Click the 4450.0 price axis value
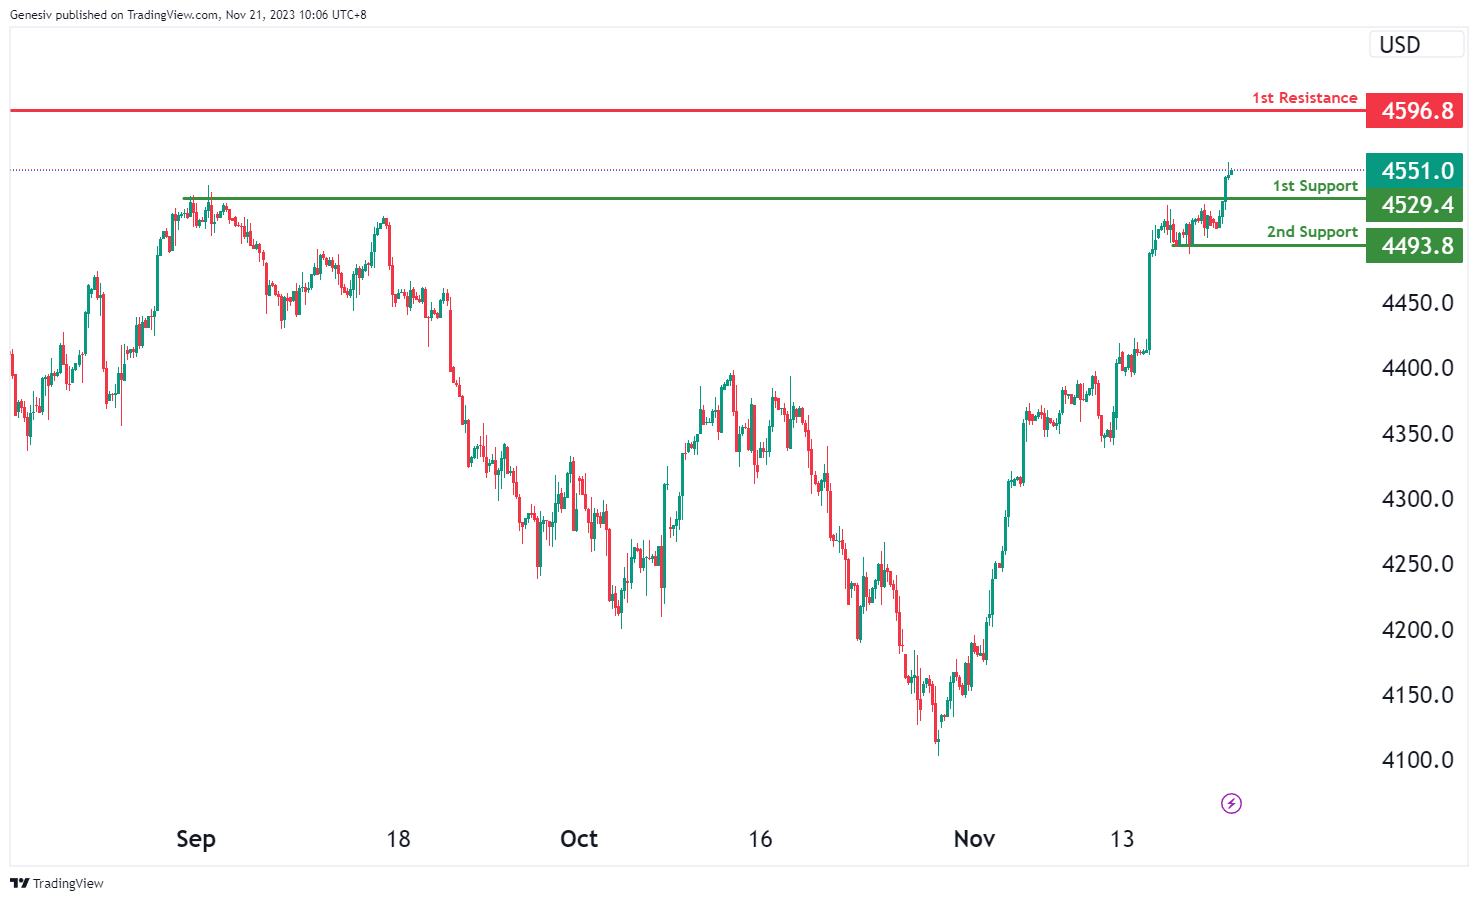This screenshot has width=1478, height=901. pyautogui.click(x=1417, y=303)
